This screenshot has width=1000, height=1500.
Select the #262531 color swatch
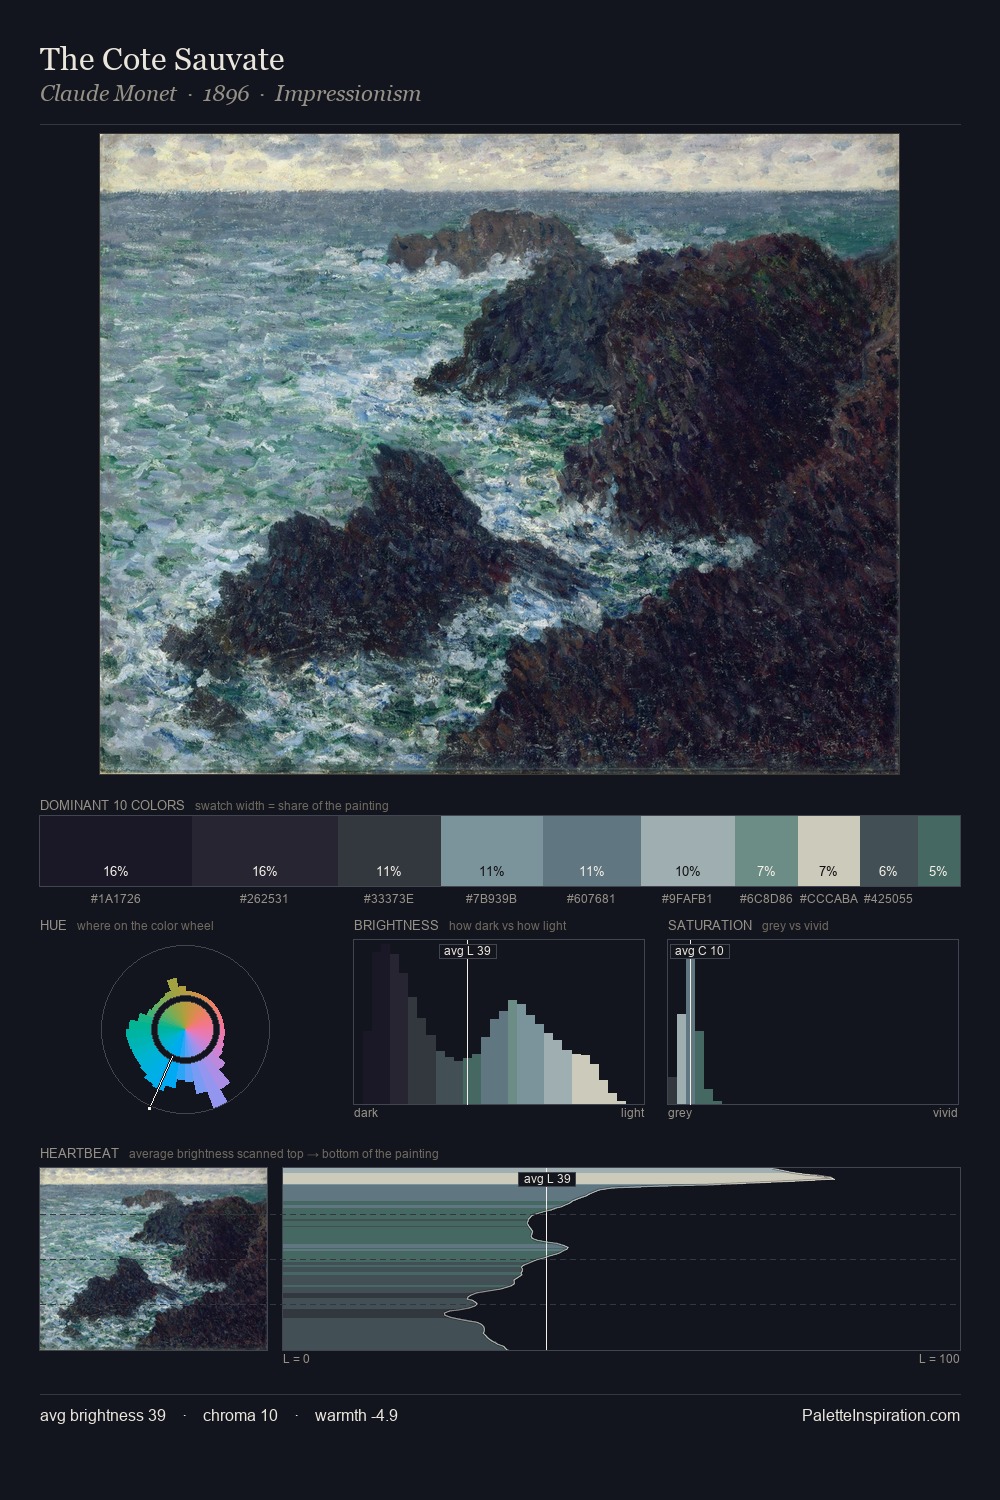265,851
